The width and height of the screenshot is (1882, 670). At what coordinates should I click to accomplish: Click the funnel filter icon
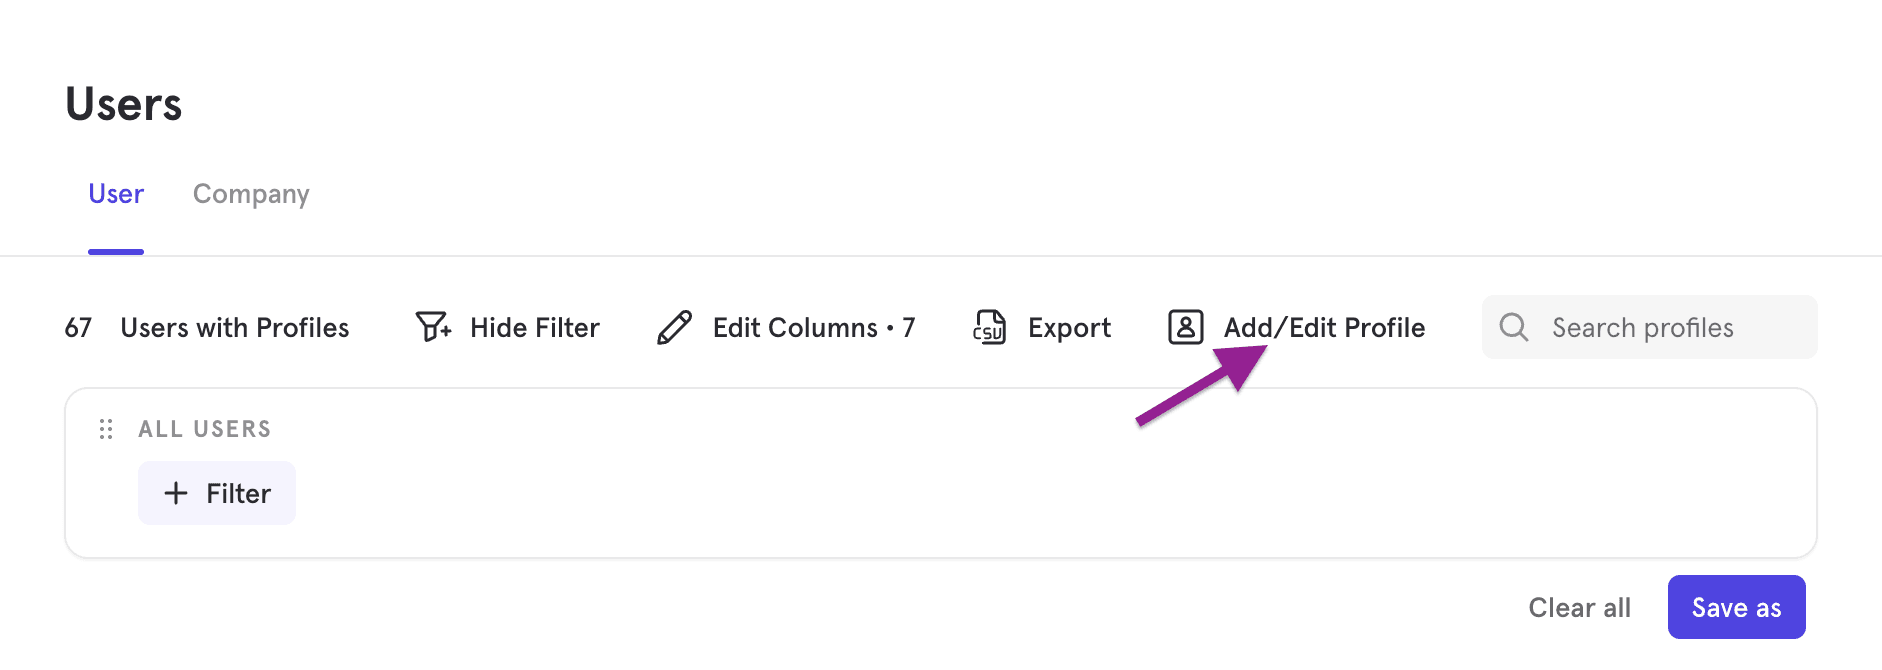coord(433,327)
